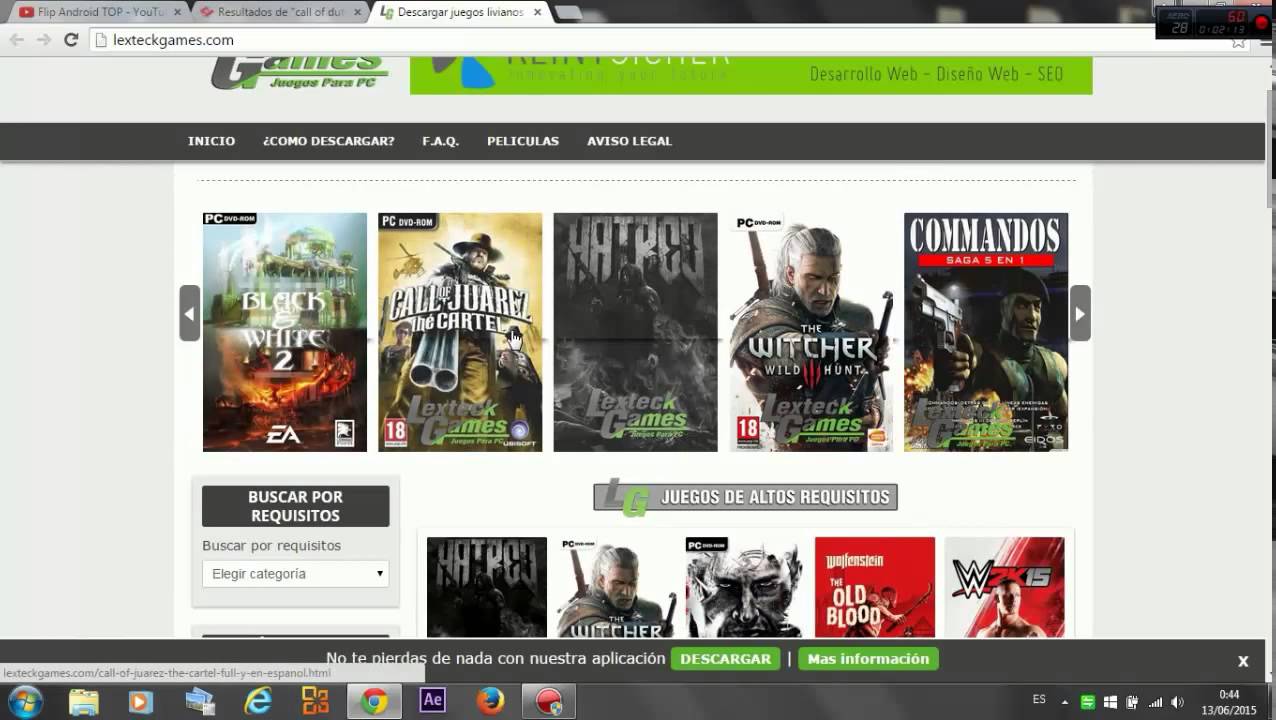Close the 'Descargar juegos livianos' tab
1276x720 pixels.
537,13
